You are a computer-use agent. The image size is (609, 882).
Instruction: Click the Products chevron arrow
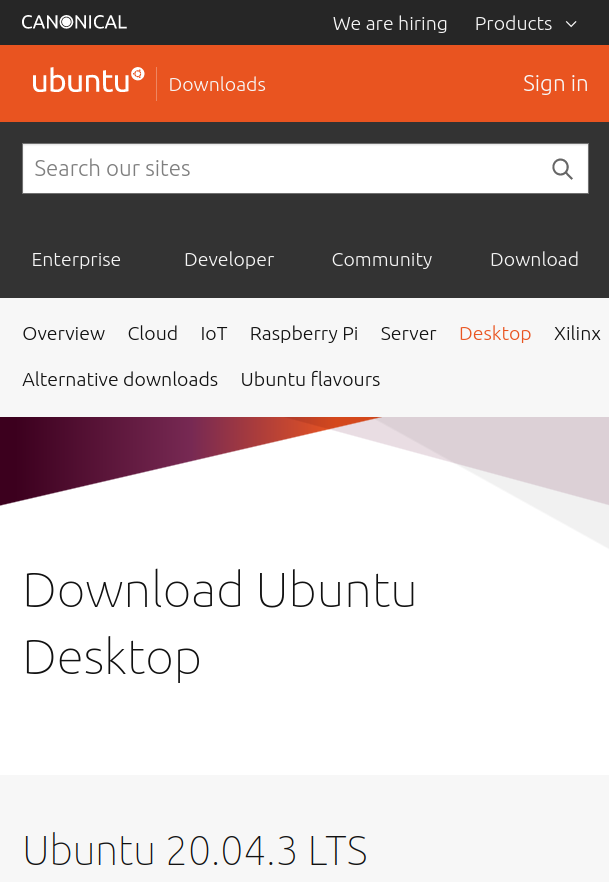(571, 24)
